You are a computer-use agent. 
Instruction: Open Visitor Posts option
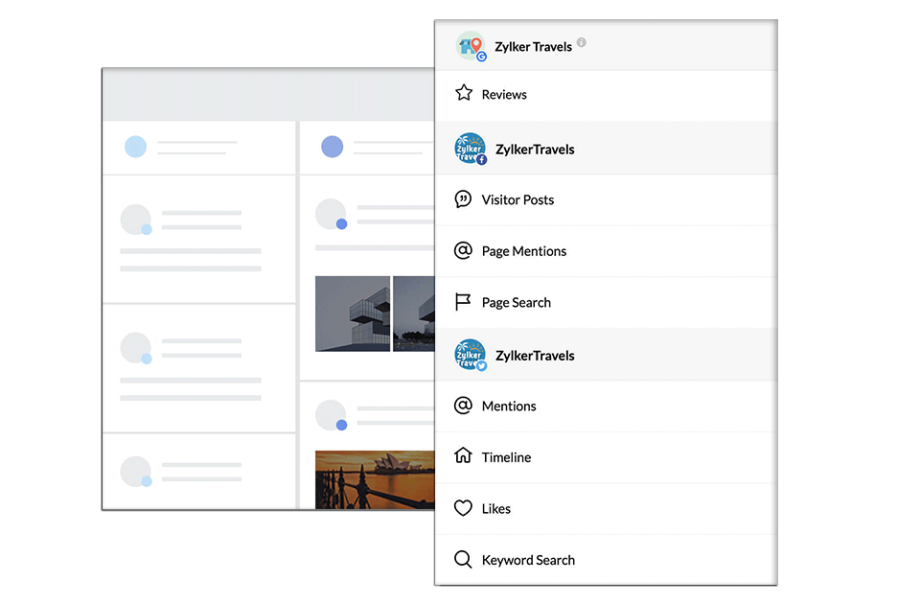pos(606,200)
